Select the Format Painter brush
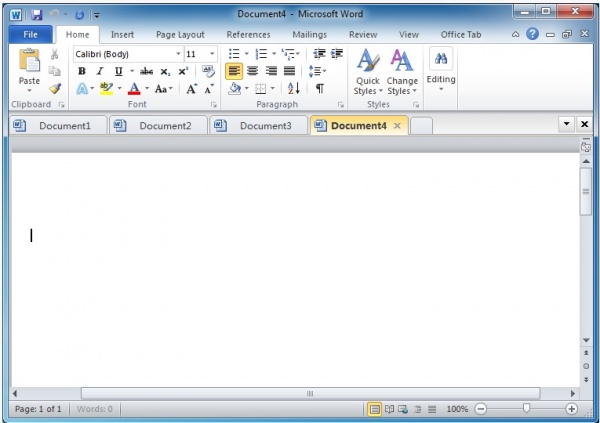 [x=55, y=89]
